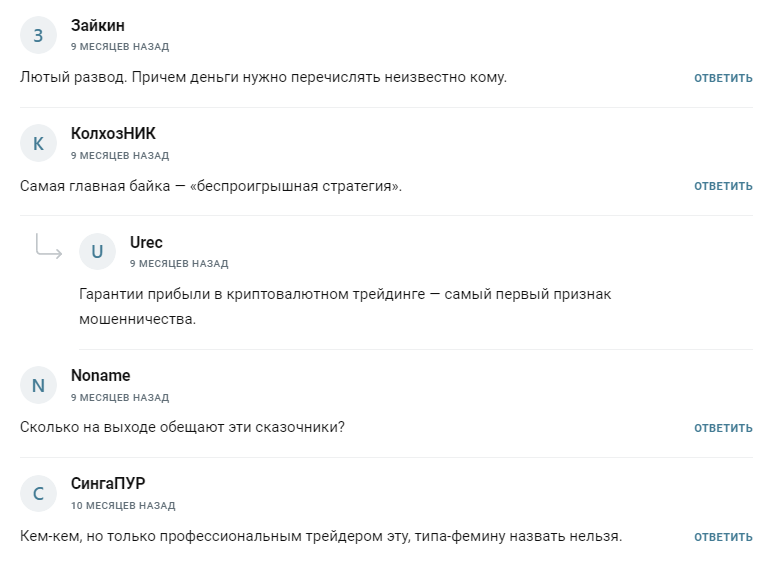Viewport: 766px width, 572px height.
Task: Reply to Noname's comment
Action: pyautogui.click(x=723, y=428)
